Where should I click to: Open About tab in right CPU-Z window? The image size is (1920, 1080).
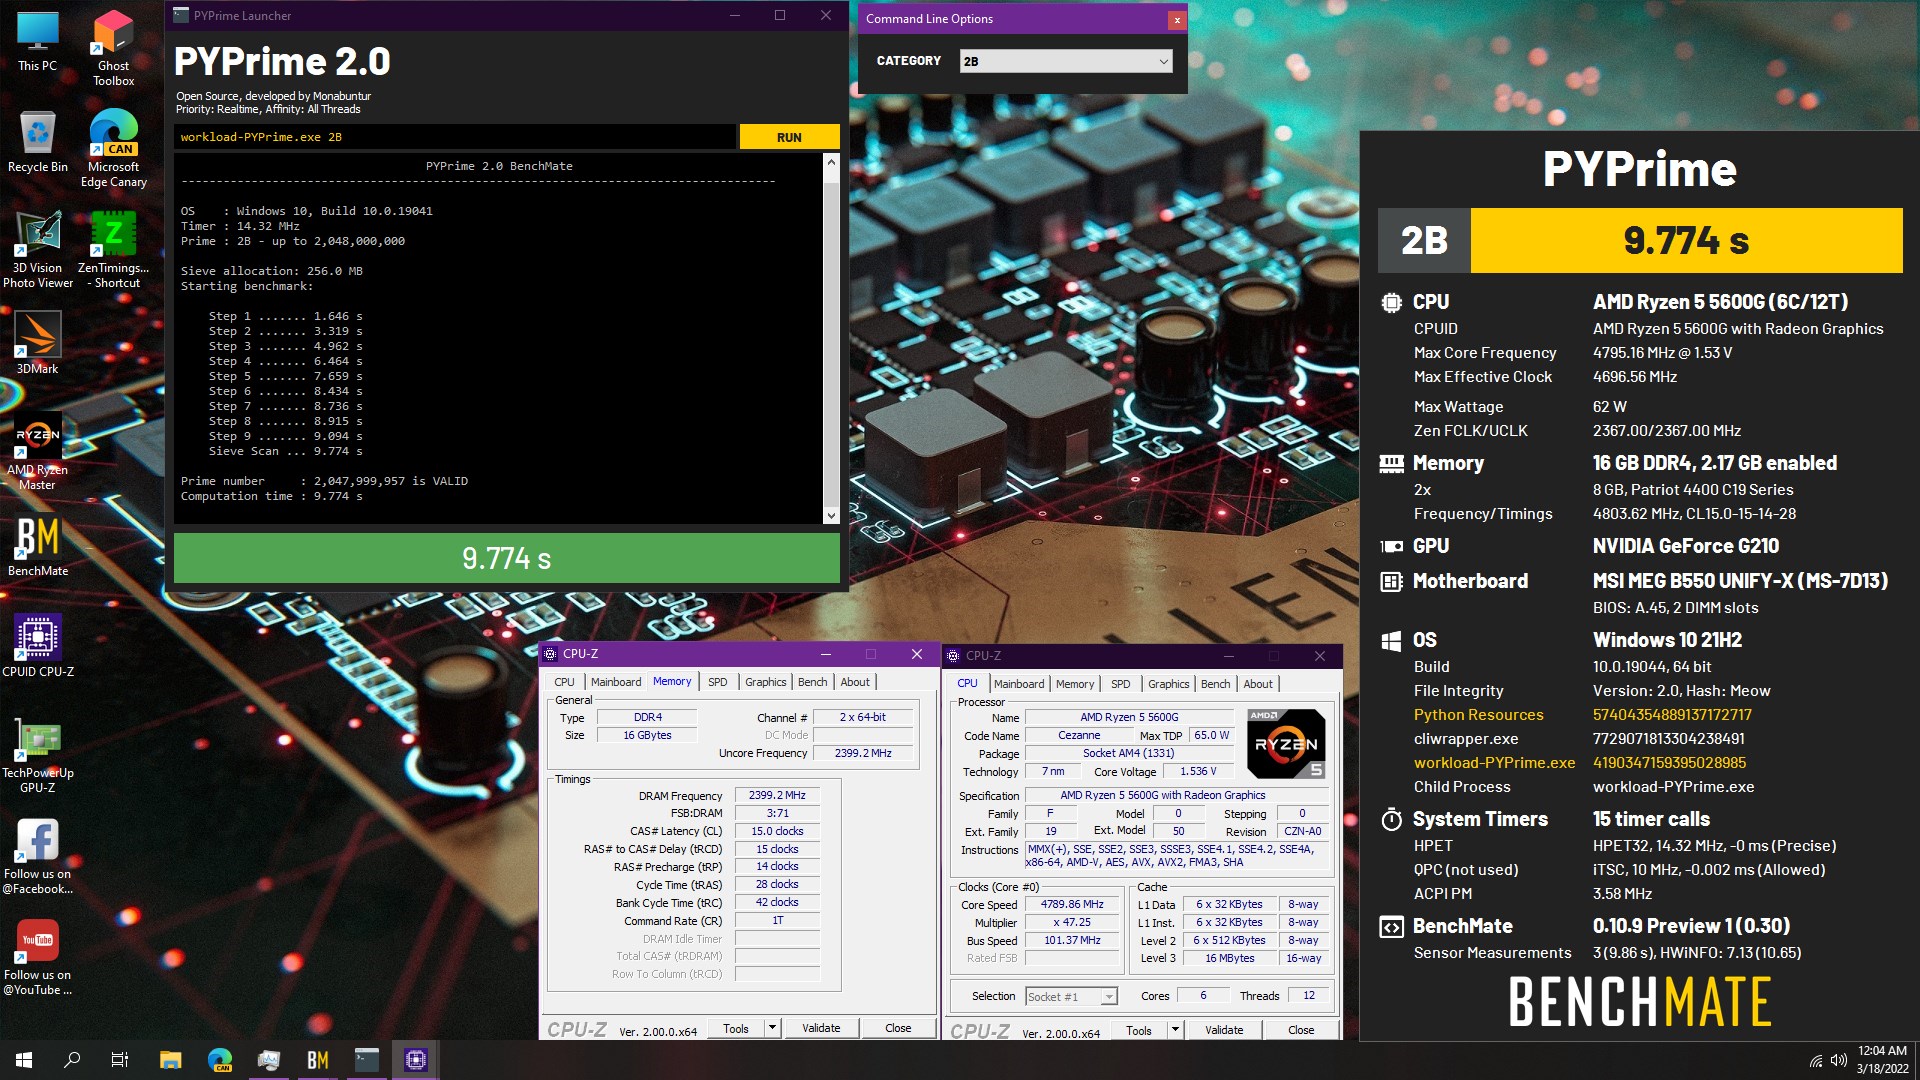(1258, 684)
